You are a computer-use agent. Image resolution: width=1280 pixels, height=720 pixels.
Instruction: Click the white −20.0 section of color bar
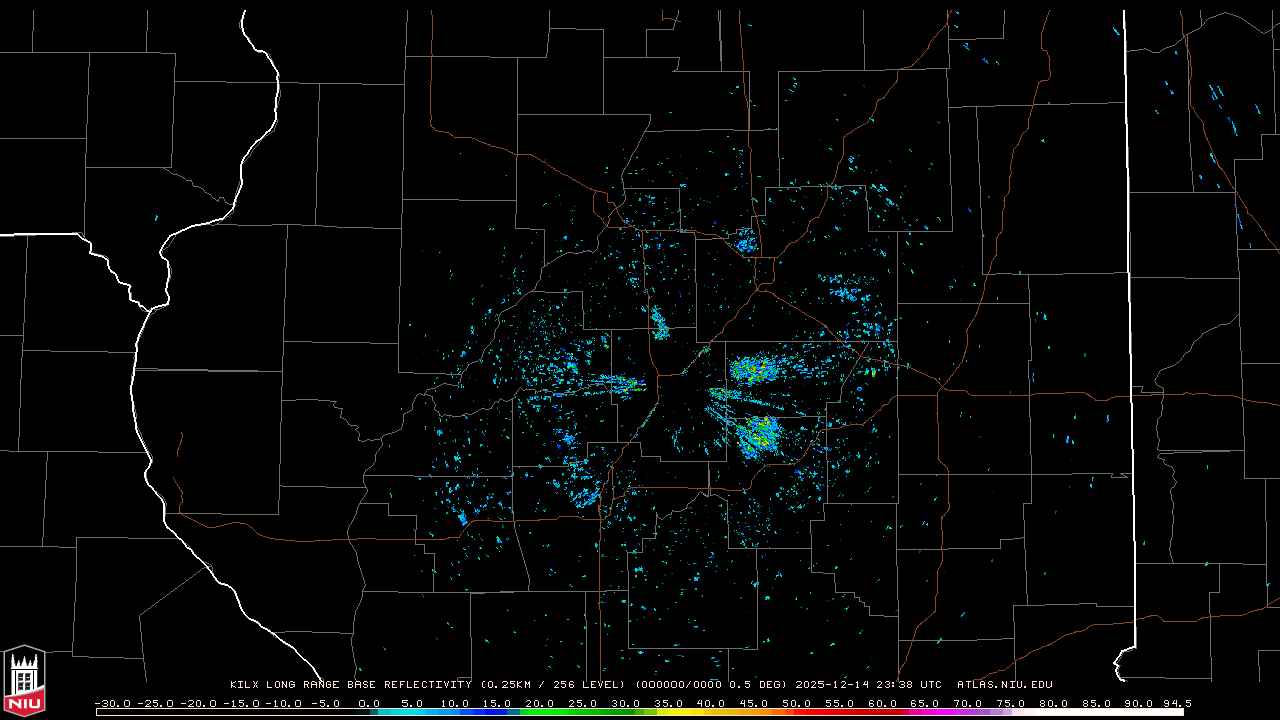[198, 712]
